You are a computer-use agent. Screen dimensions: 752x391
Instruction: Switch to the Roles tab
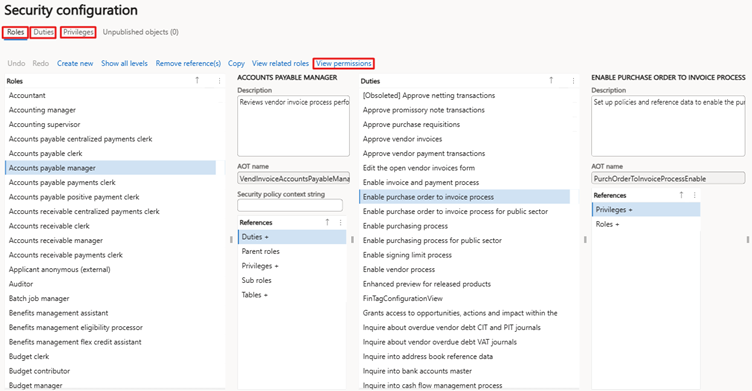15,32
